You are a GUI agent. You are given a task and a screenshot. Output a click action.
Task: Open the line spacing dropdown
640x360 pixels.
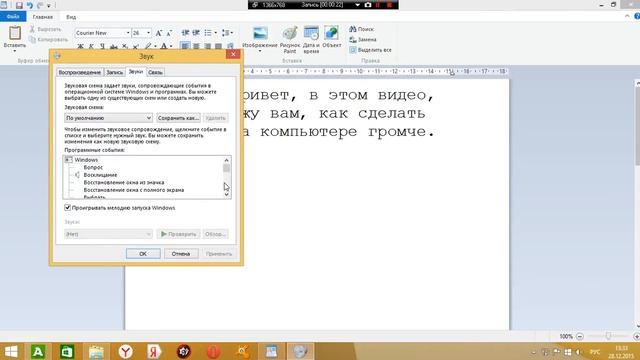227,33
